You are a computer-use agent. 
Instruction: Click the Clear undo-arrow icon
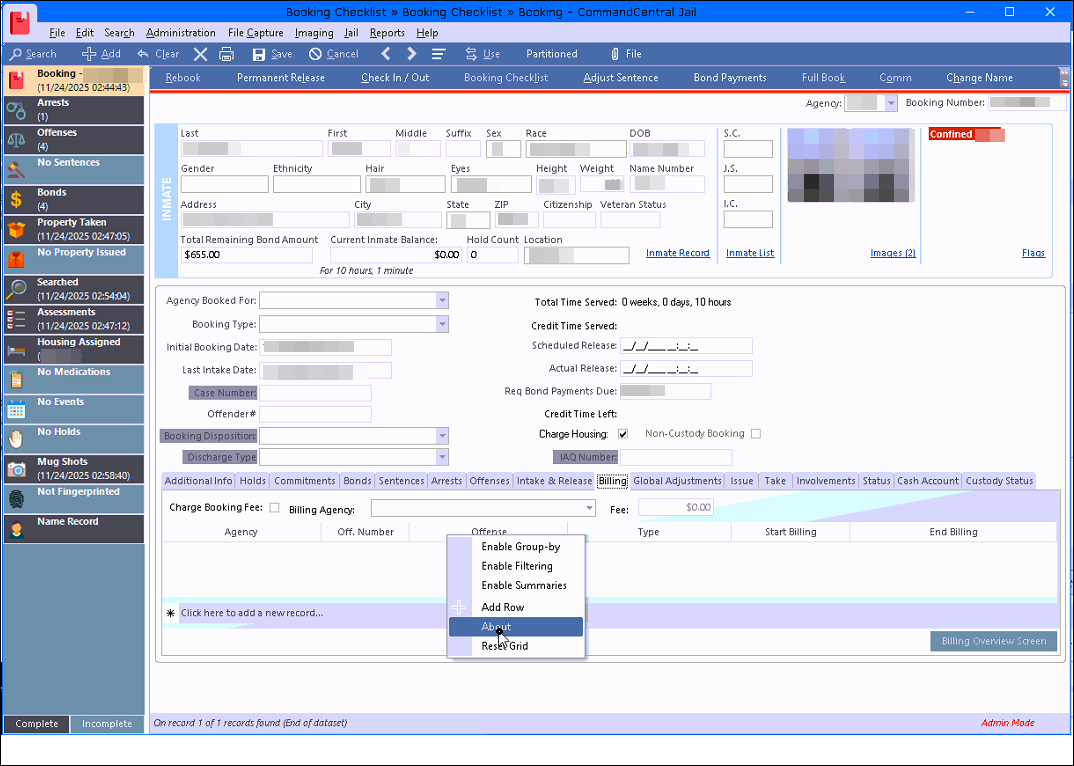pyautogui.click(x=142, y=54)
